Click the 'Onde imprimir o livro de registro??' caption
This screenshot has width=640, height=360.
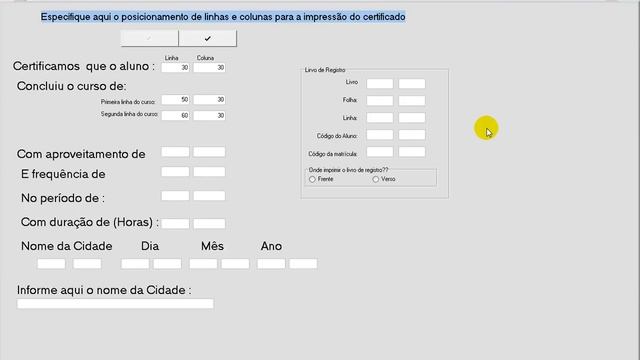click(349, 170)
